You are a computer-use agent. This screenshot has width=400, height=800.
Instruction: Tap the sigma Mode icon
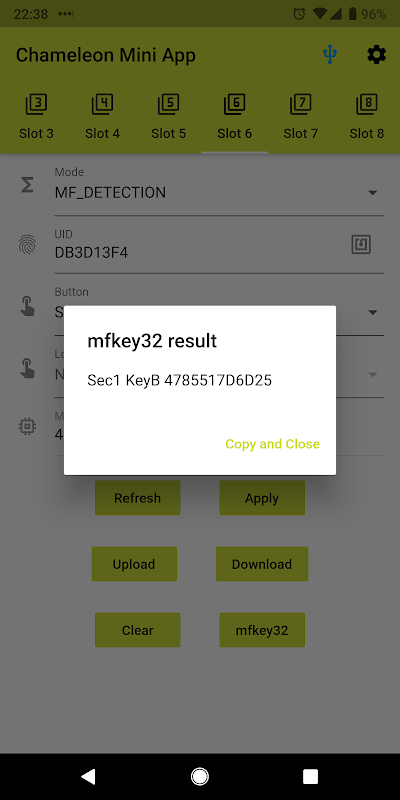click(x=27, y=185)
